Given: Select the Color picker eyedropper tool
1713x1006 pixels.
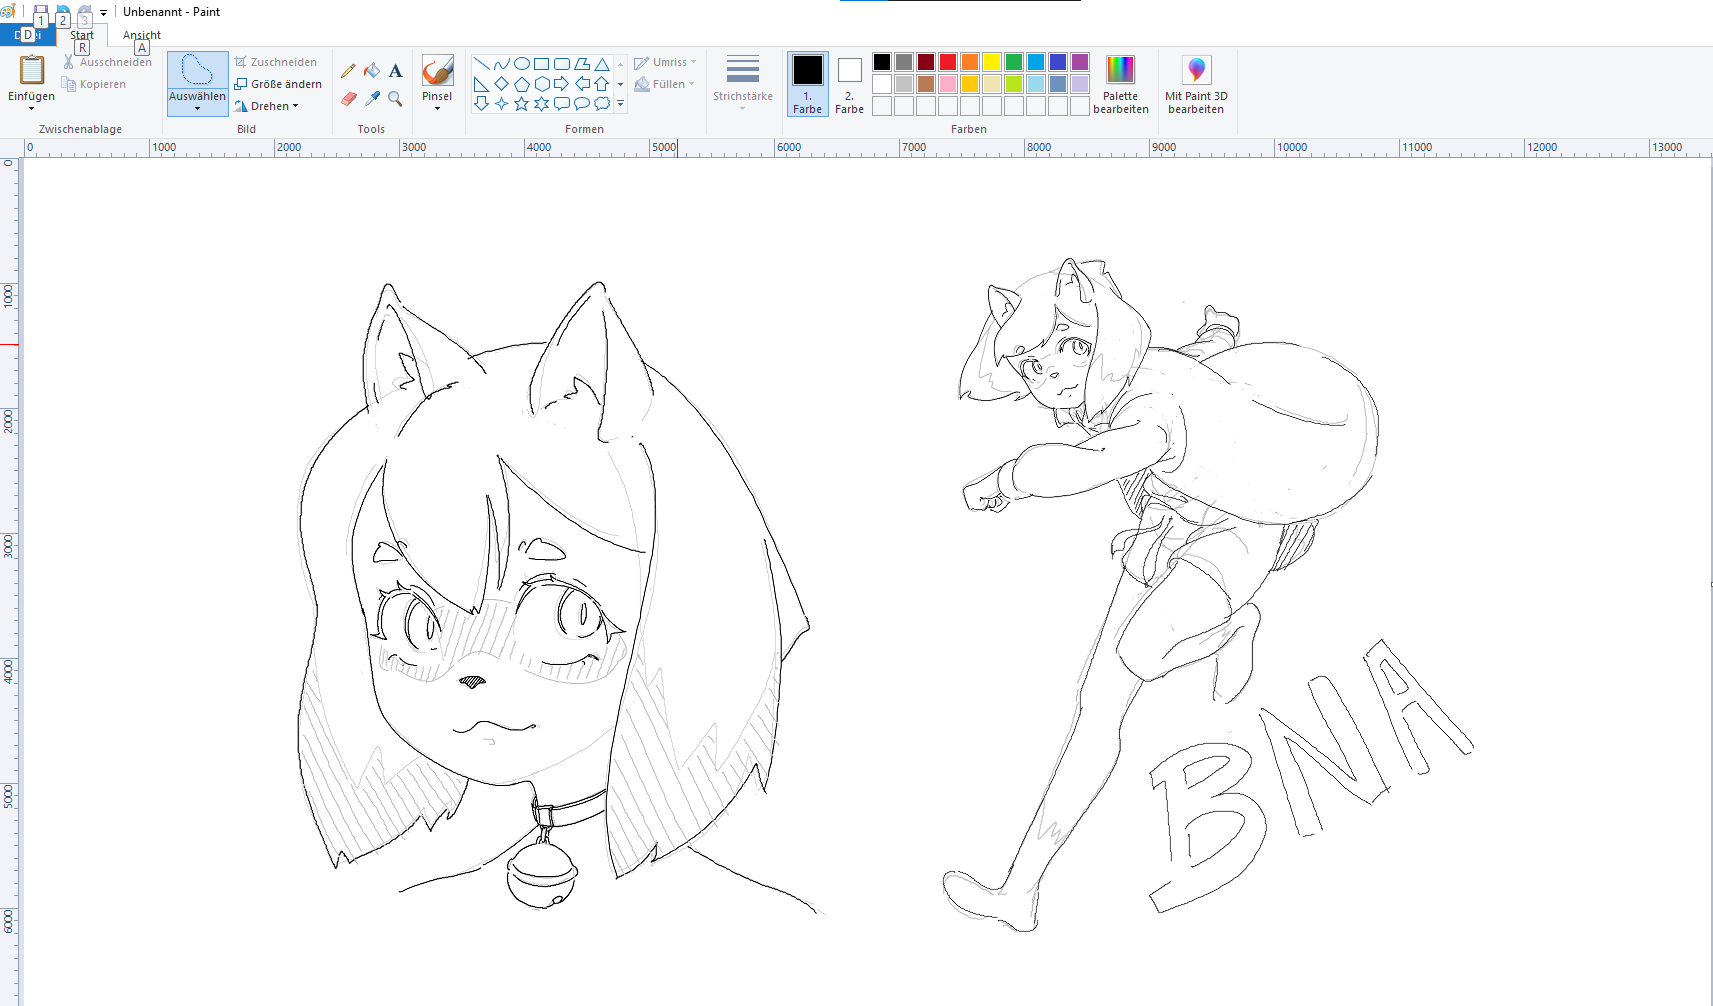Looking at the screenshot, I should click(372, 98).
